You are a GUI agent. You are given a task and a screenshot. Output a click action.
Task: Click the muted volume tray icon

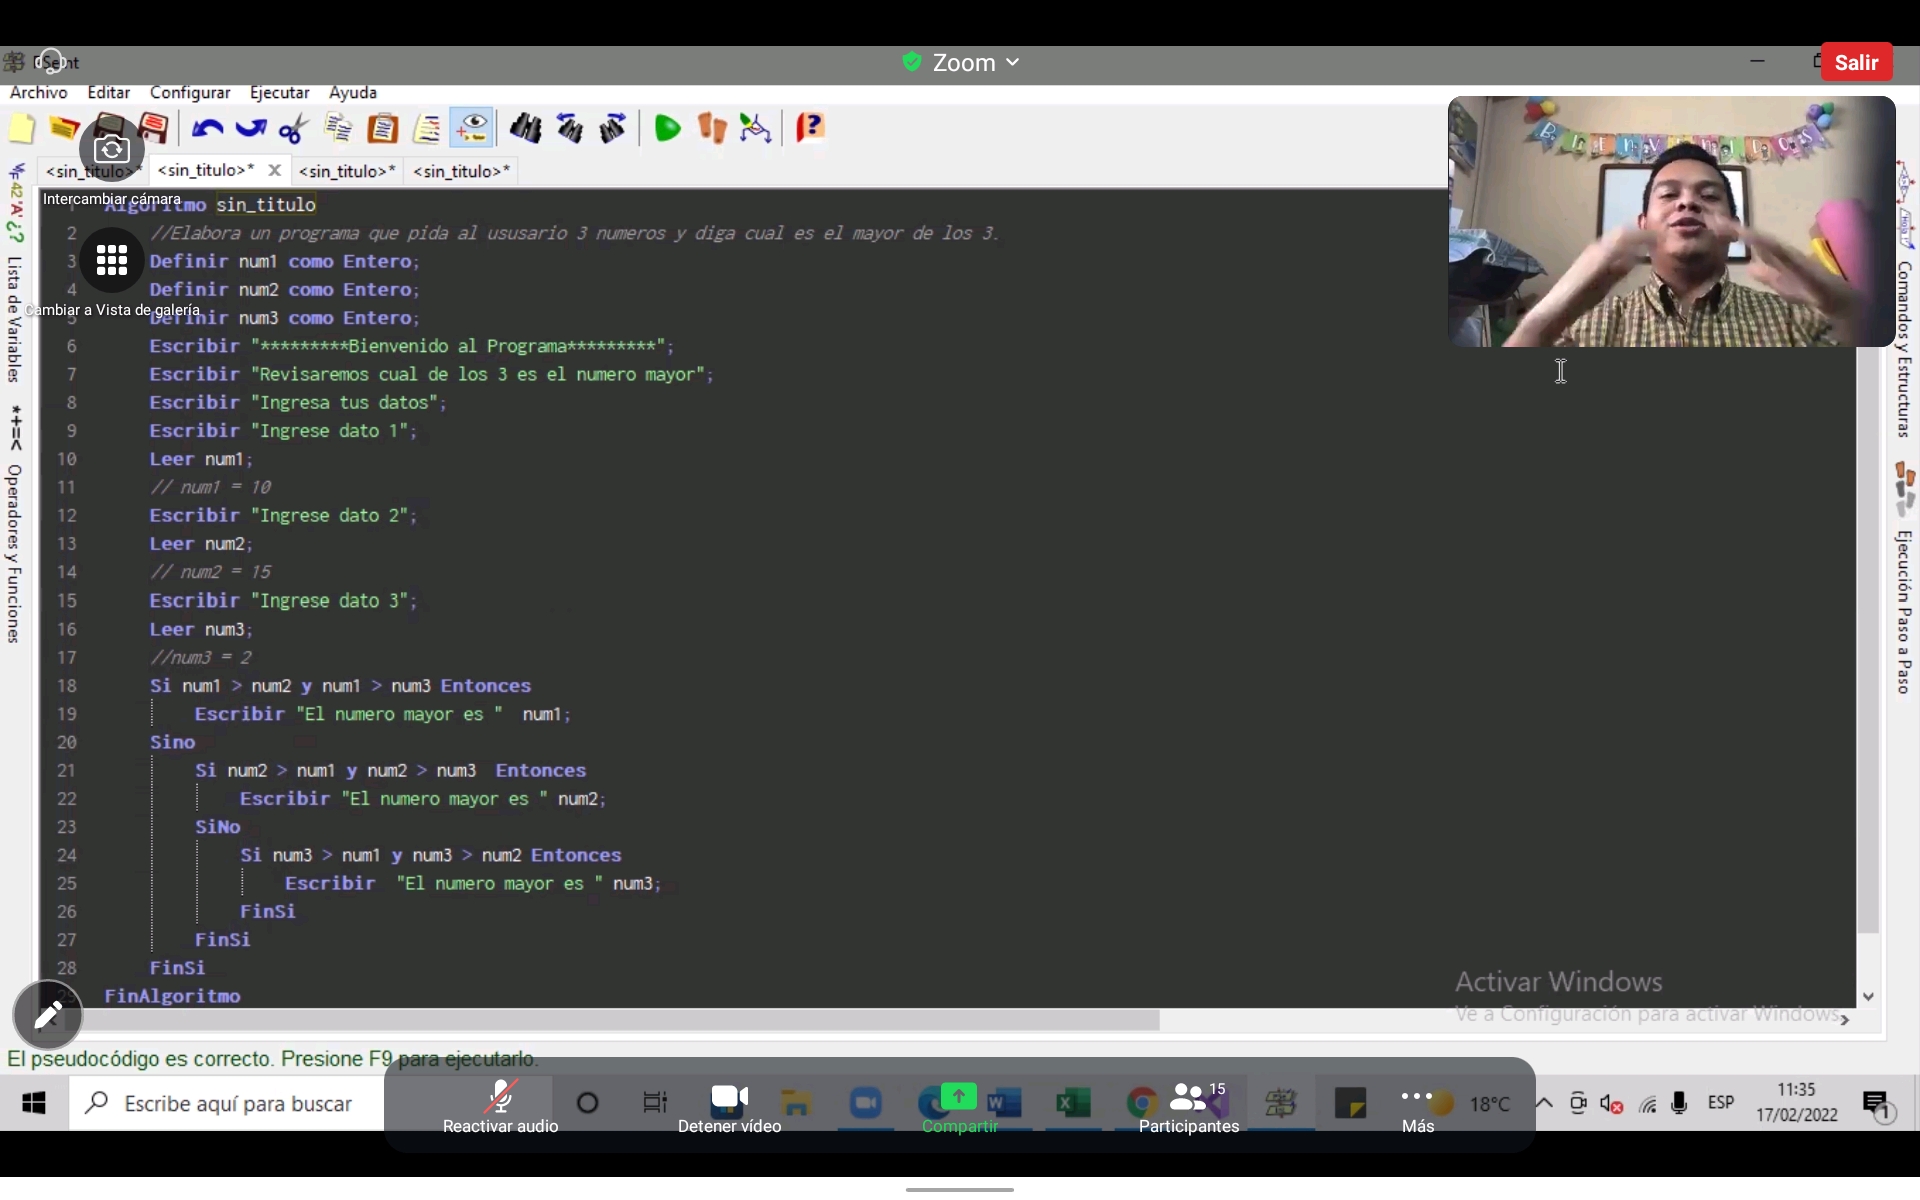(x=1610, y=1103)
